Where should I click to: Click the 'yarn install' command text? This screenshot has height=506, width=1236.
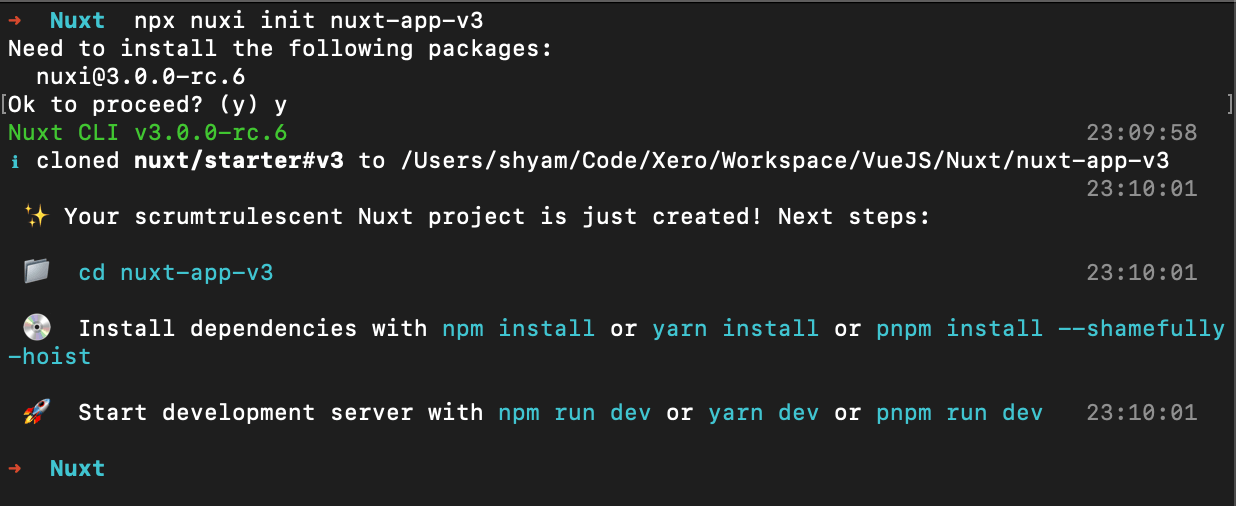click(735, 328)
